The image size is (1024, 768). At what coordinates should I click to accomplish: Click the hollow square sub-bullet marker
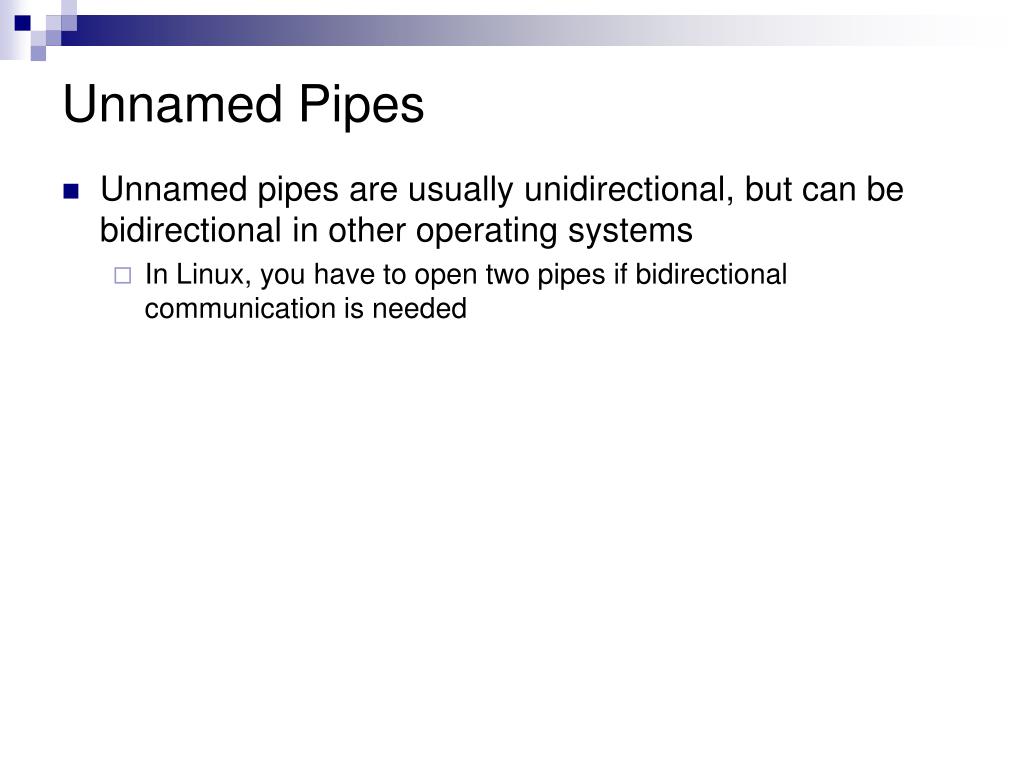[122, 276]
